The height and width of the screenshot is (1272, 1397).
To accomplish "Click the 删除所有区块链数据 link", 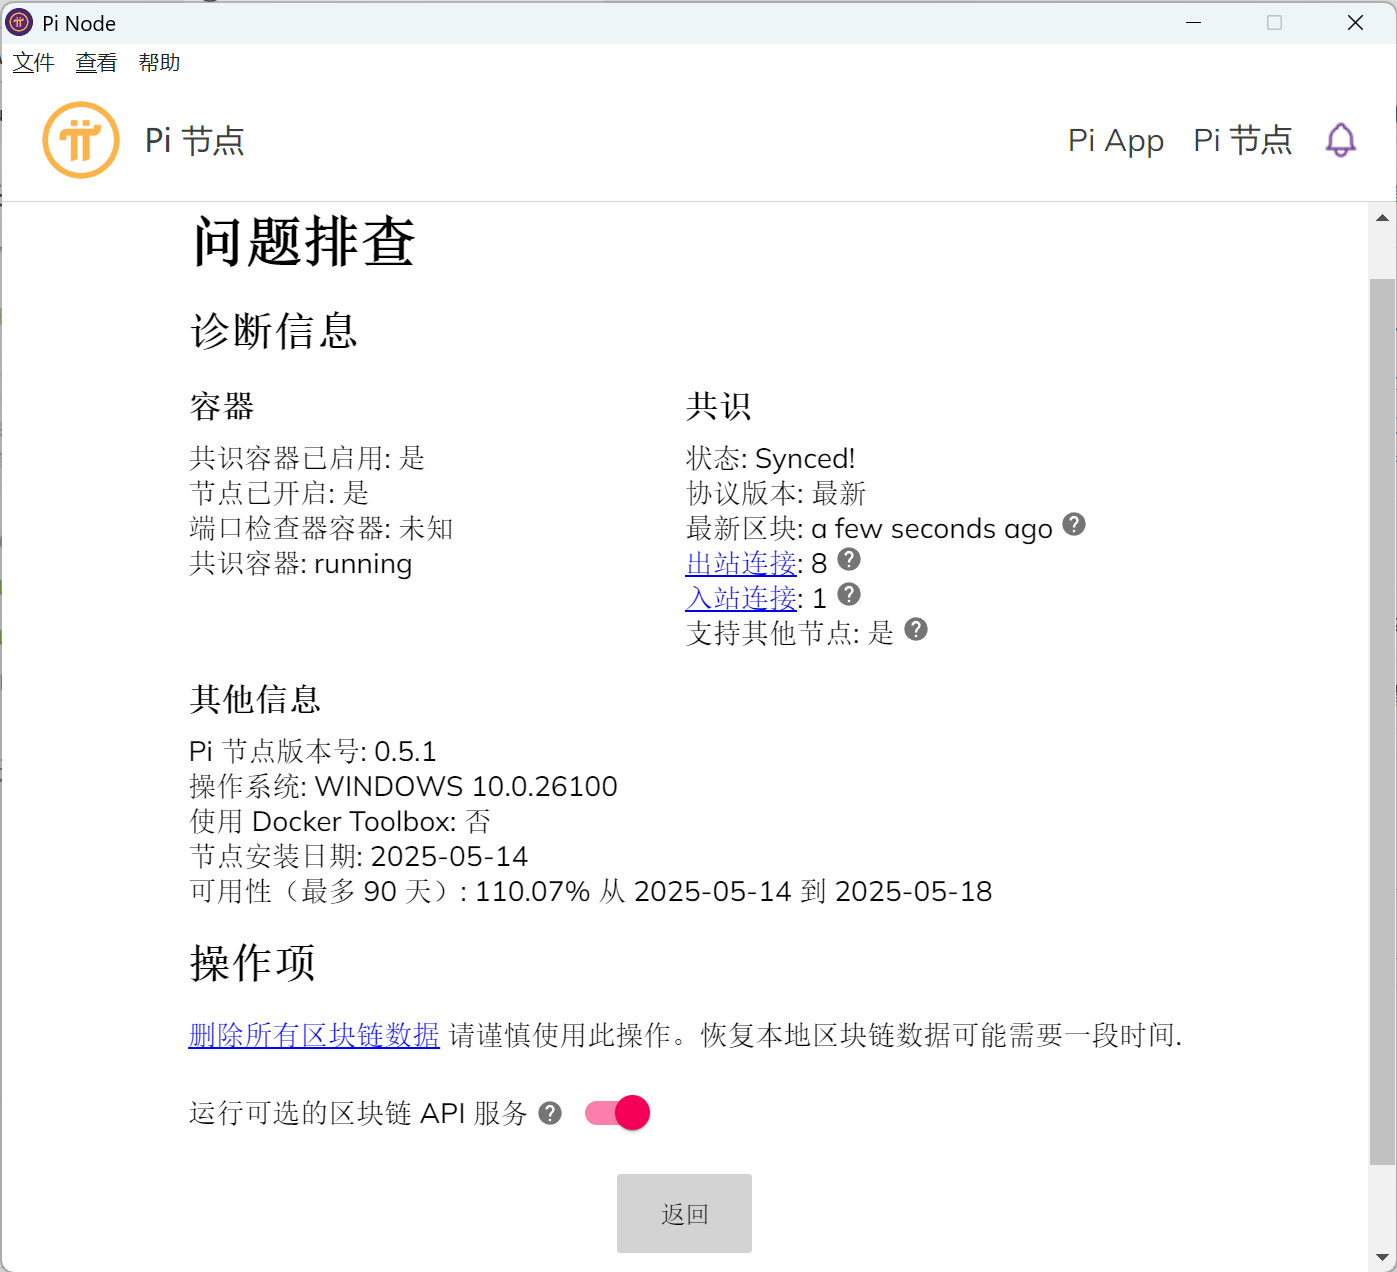I will [314, 1035].
